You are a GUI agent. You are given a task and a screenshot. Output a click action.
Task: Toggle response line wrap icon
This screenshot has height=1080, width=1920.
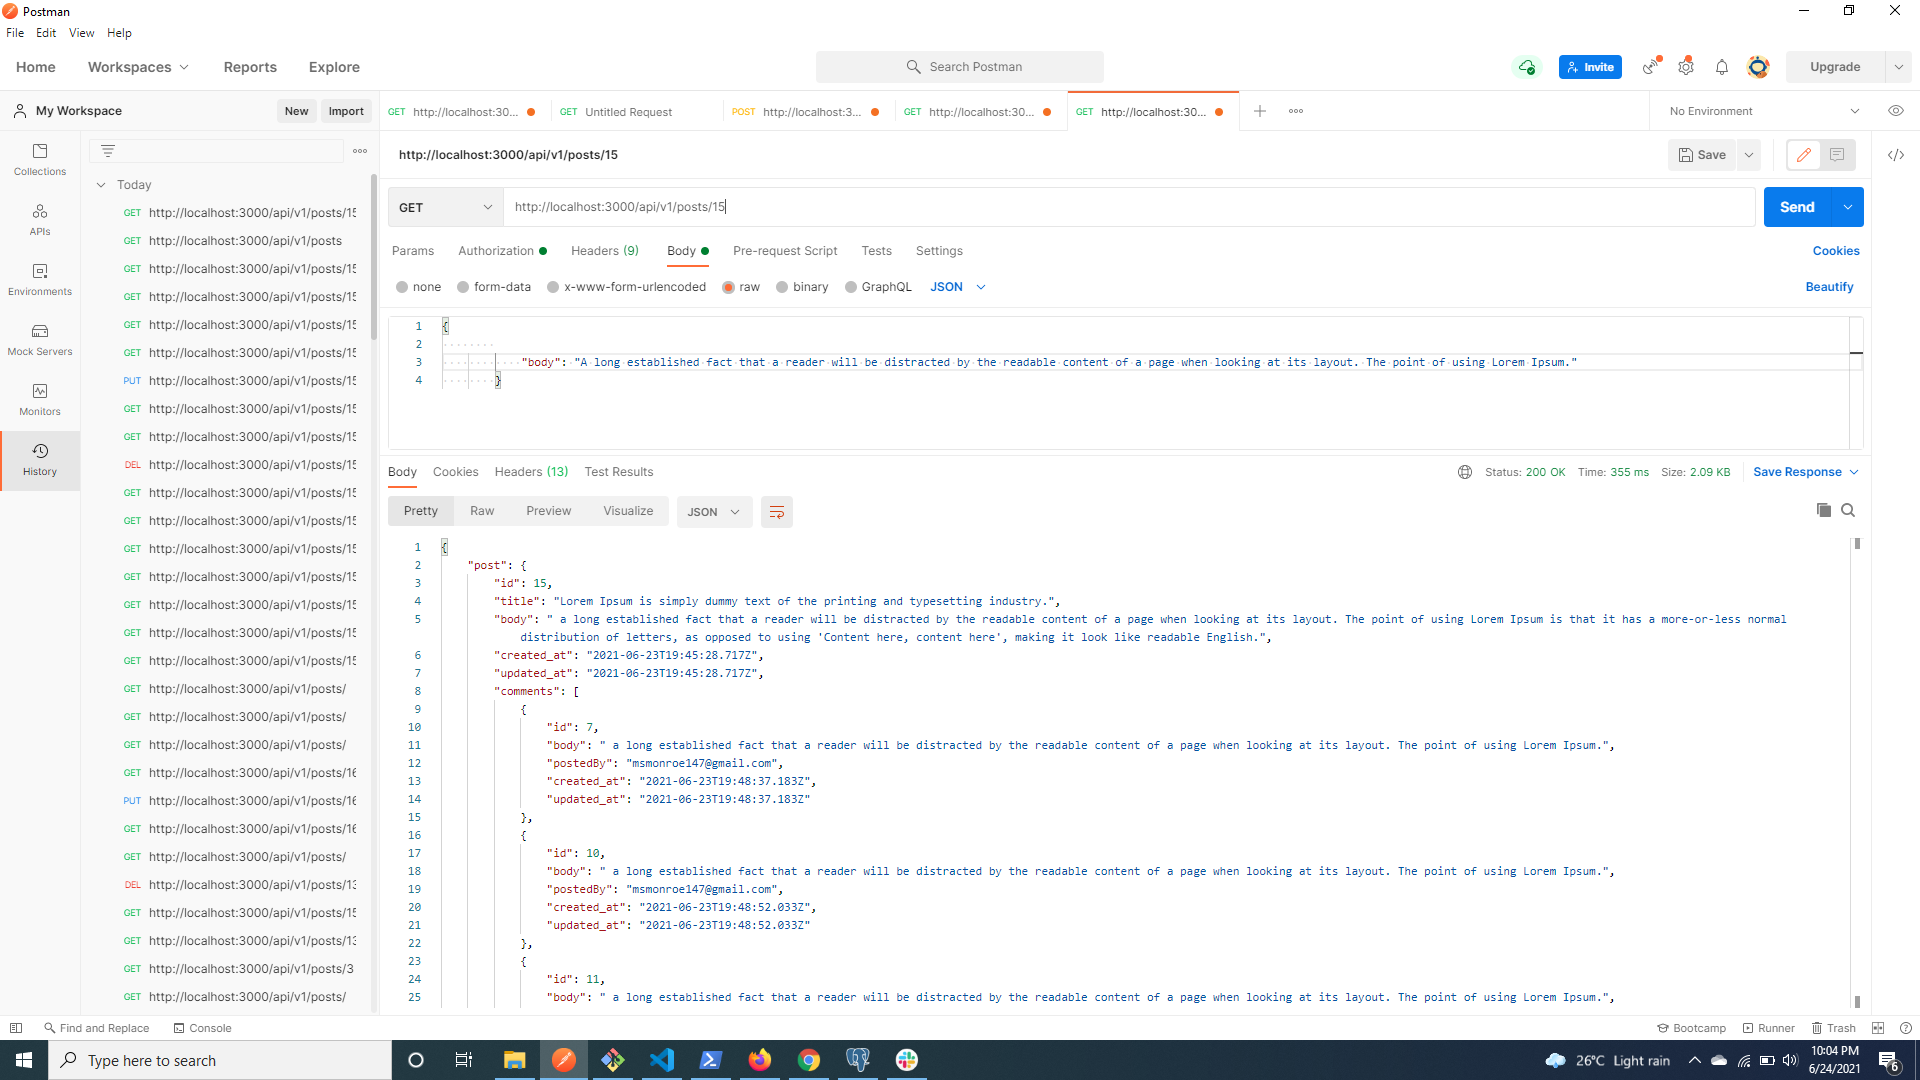776,512
